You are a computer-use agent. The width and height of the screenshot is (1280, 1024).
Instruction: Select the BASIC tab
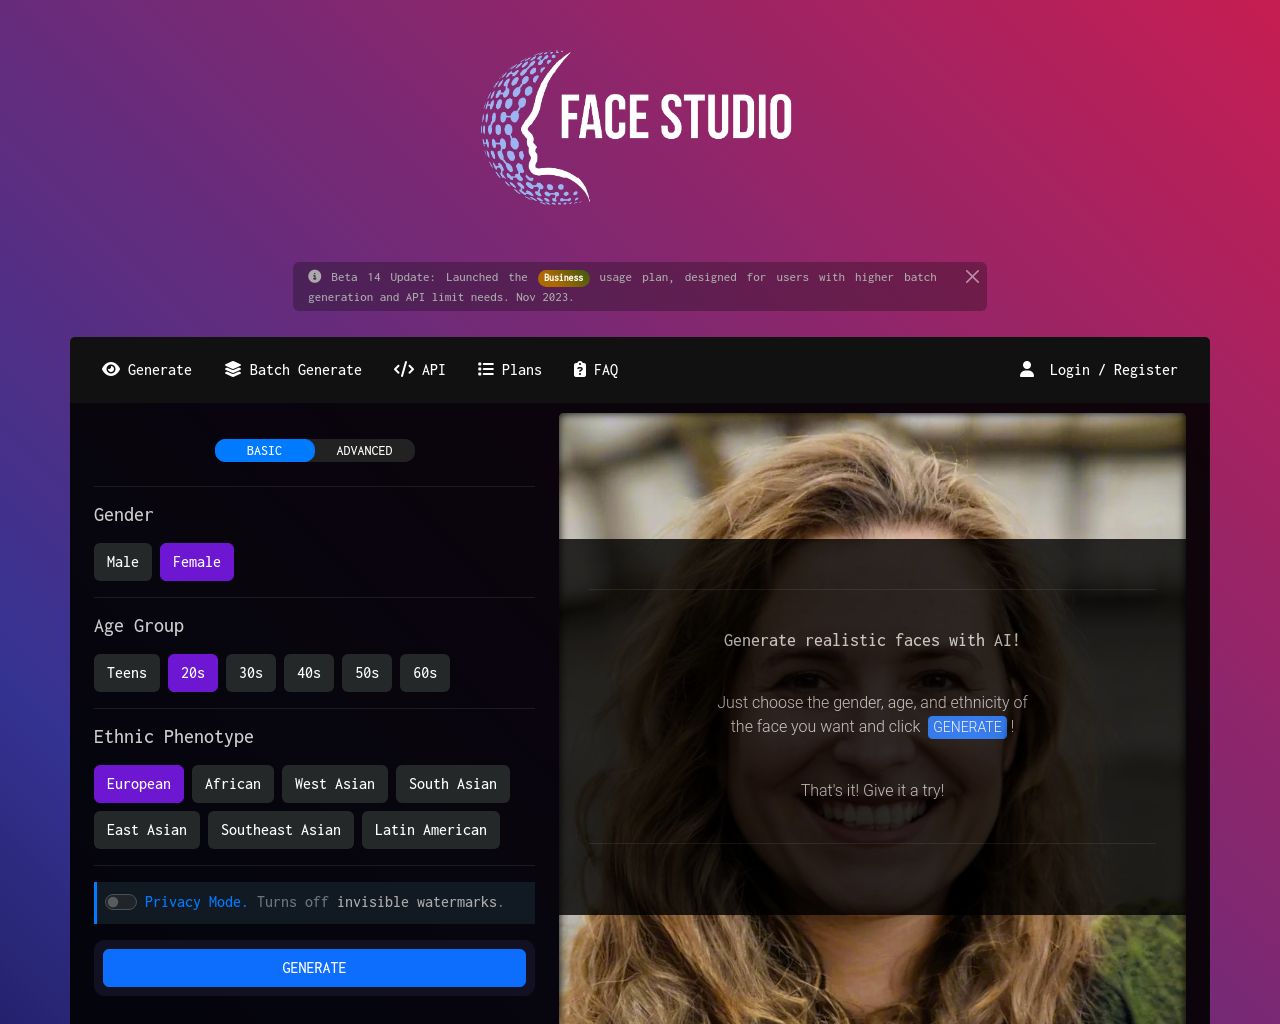click(x=264, y=451)
